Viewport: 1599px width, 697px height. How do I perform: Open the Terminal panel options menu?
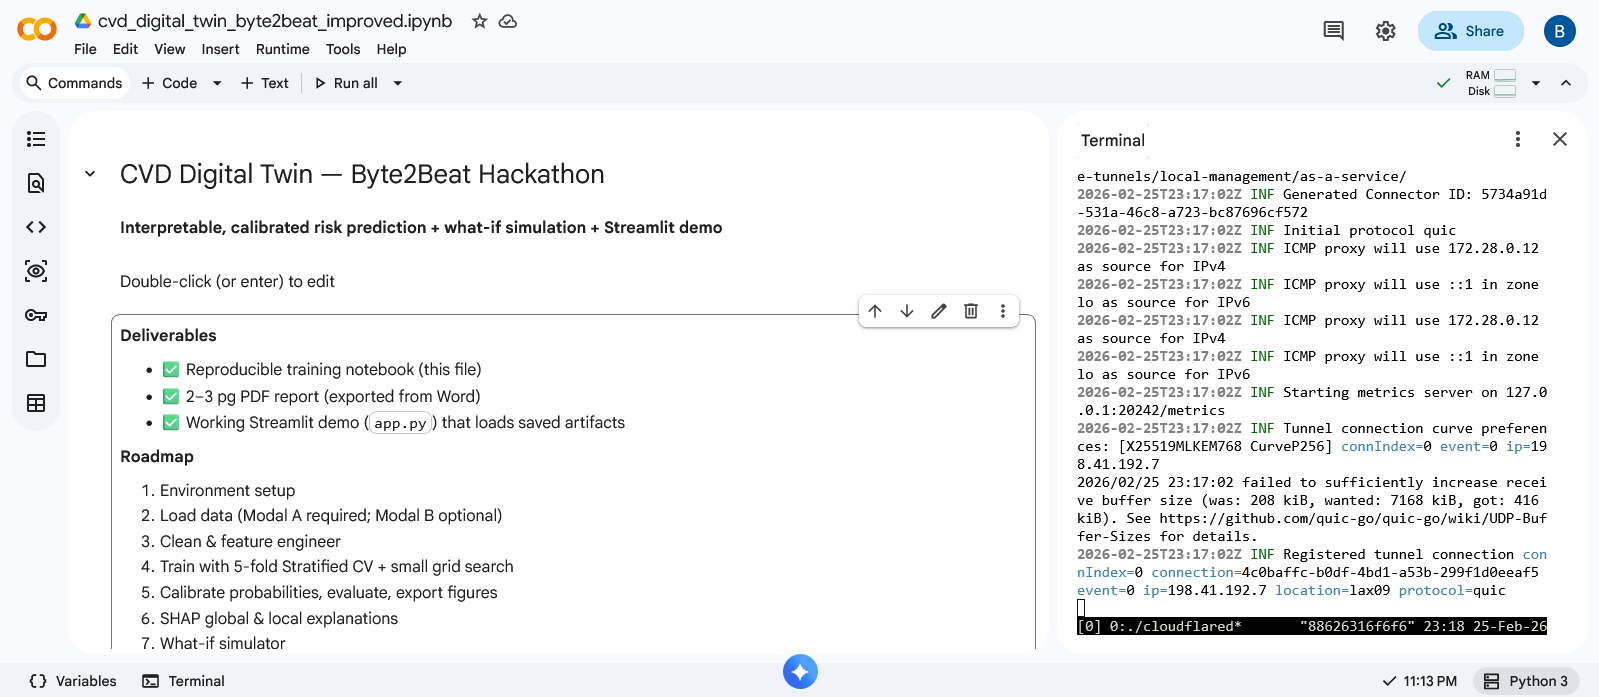pyautogui.click(x=1518, y=139)
